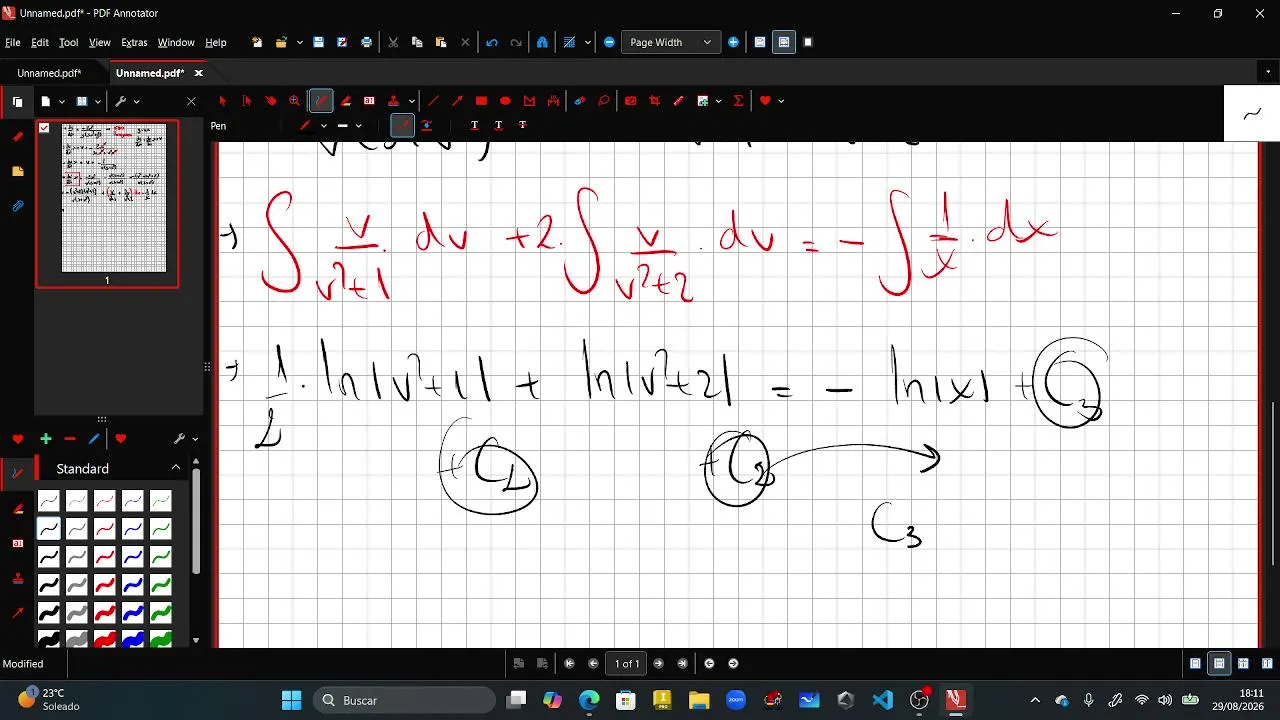Select the Lasso tool
This screenshot has width=1280, height=720.
coord(604,100)
